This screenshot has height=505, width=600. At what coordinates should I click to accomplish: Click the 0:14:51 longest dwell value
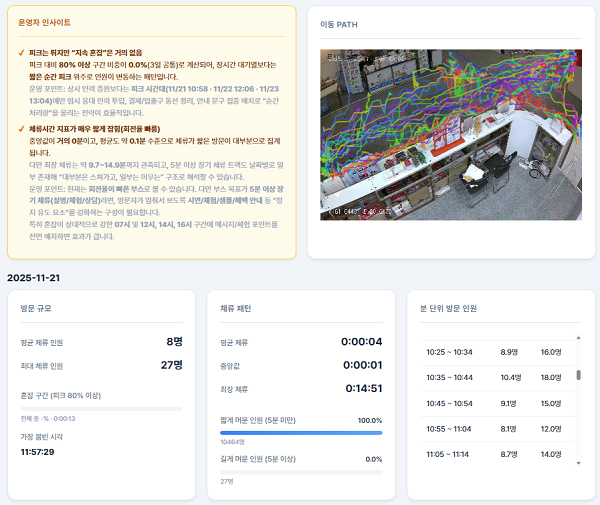coord(364,388)
